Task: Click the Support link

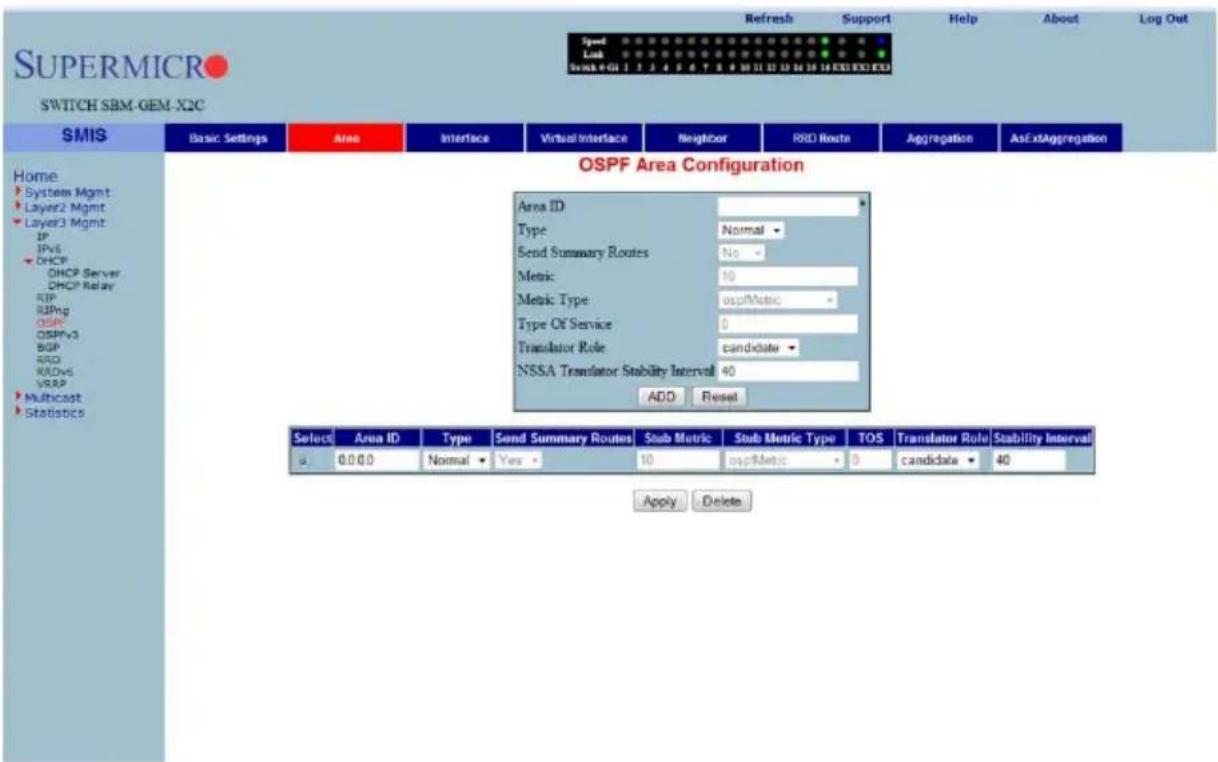Action: click(x=866, y=18)
